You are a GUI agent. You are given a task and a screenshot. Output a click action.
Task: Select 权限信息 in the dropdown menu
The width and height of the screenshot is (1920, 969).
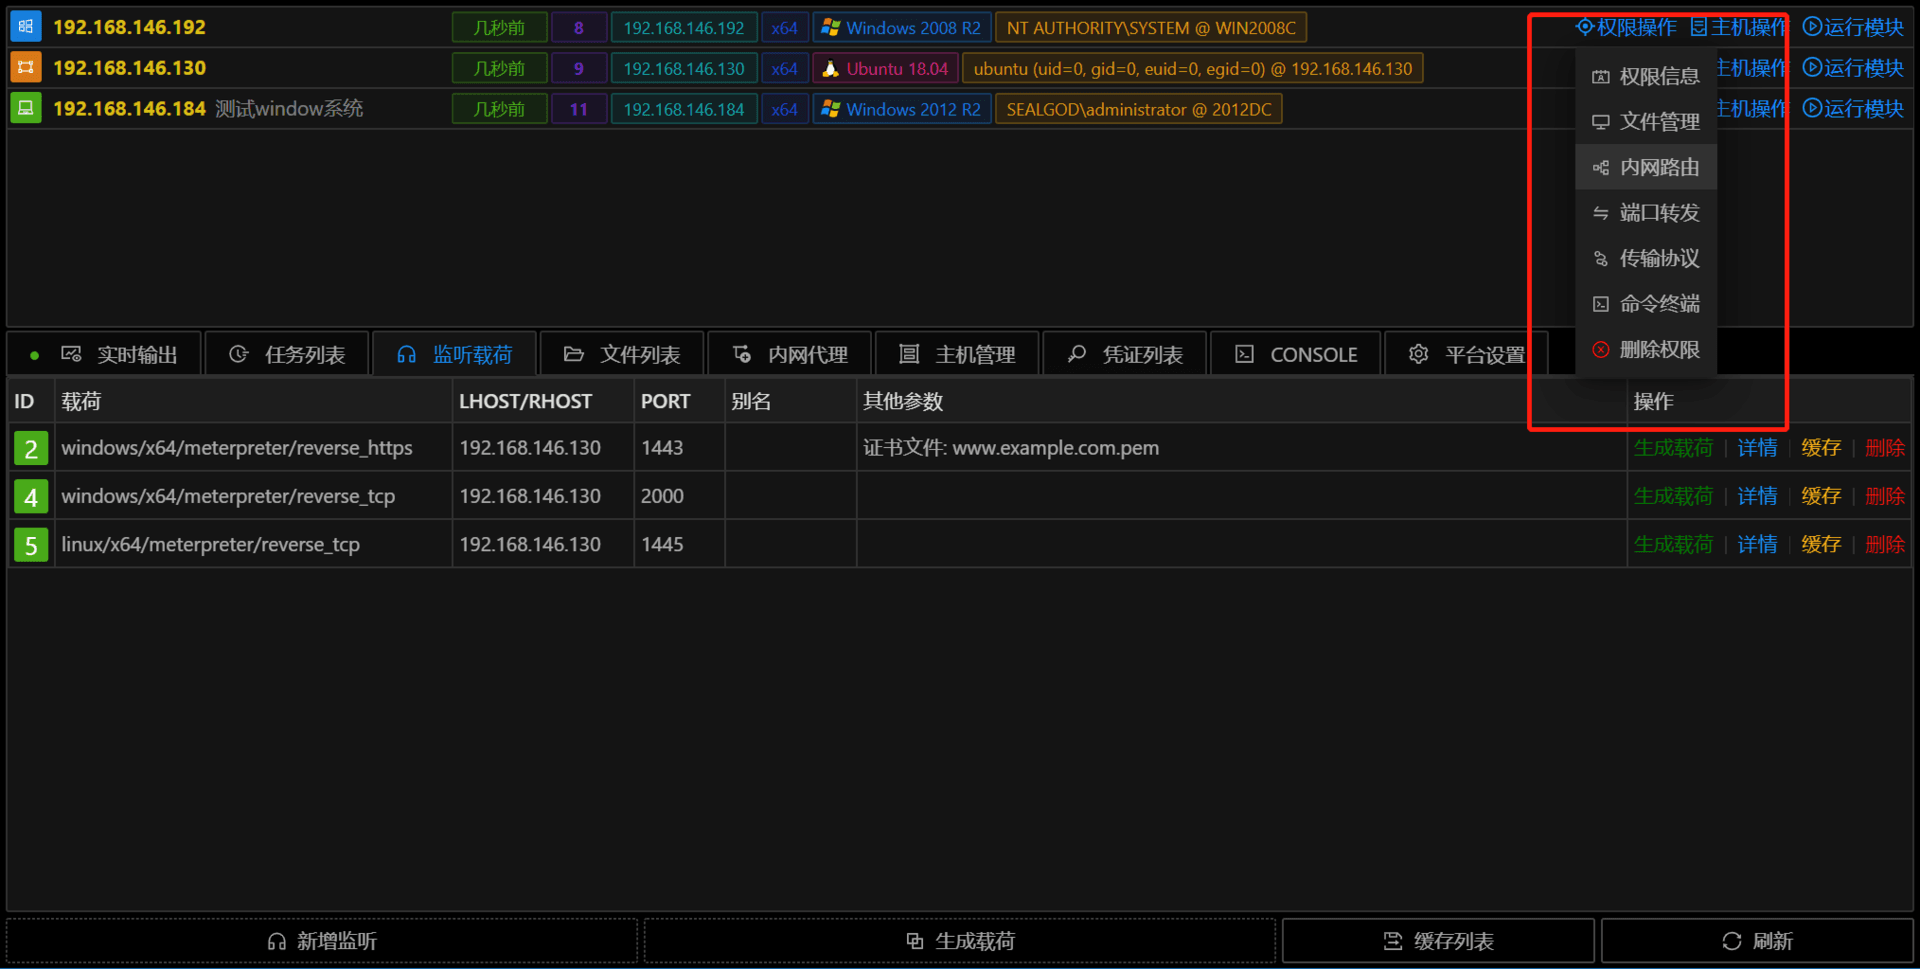click(x=1646, y=76)
